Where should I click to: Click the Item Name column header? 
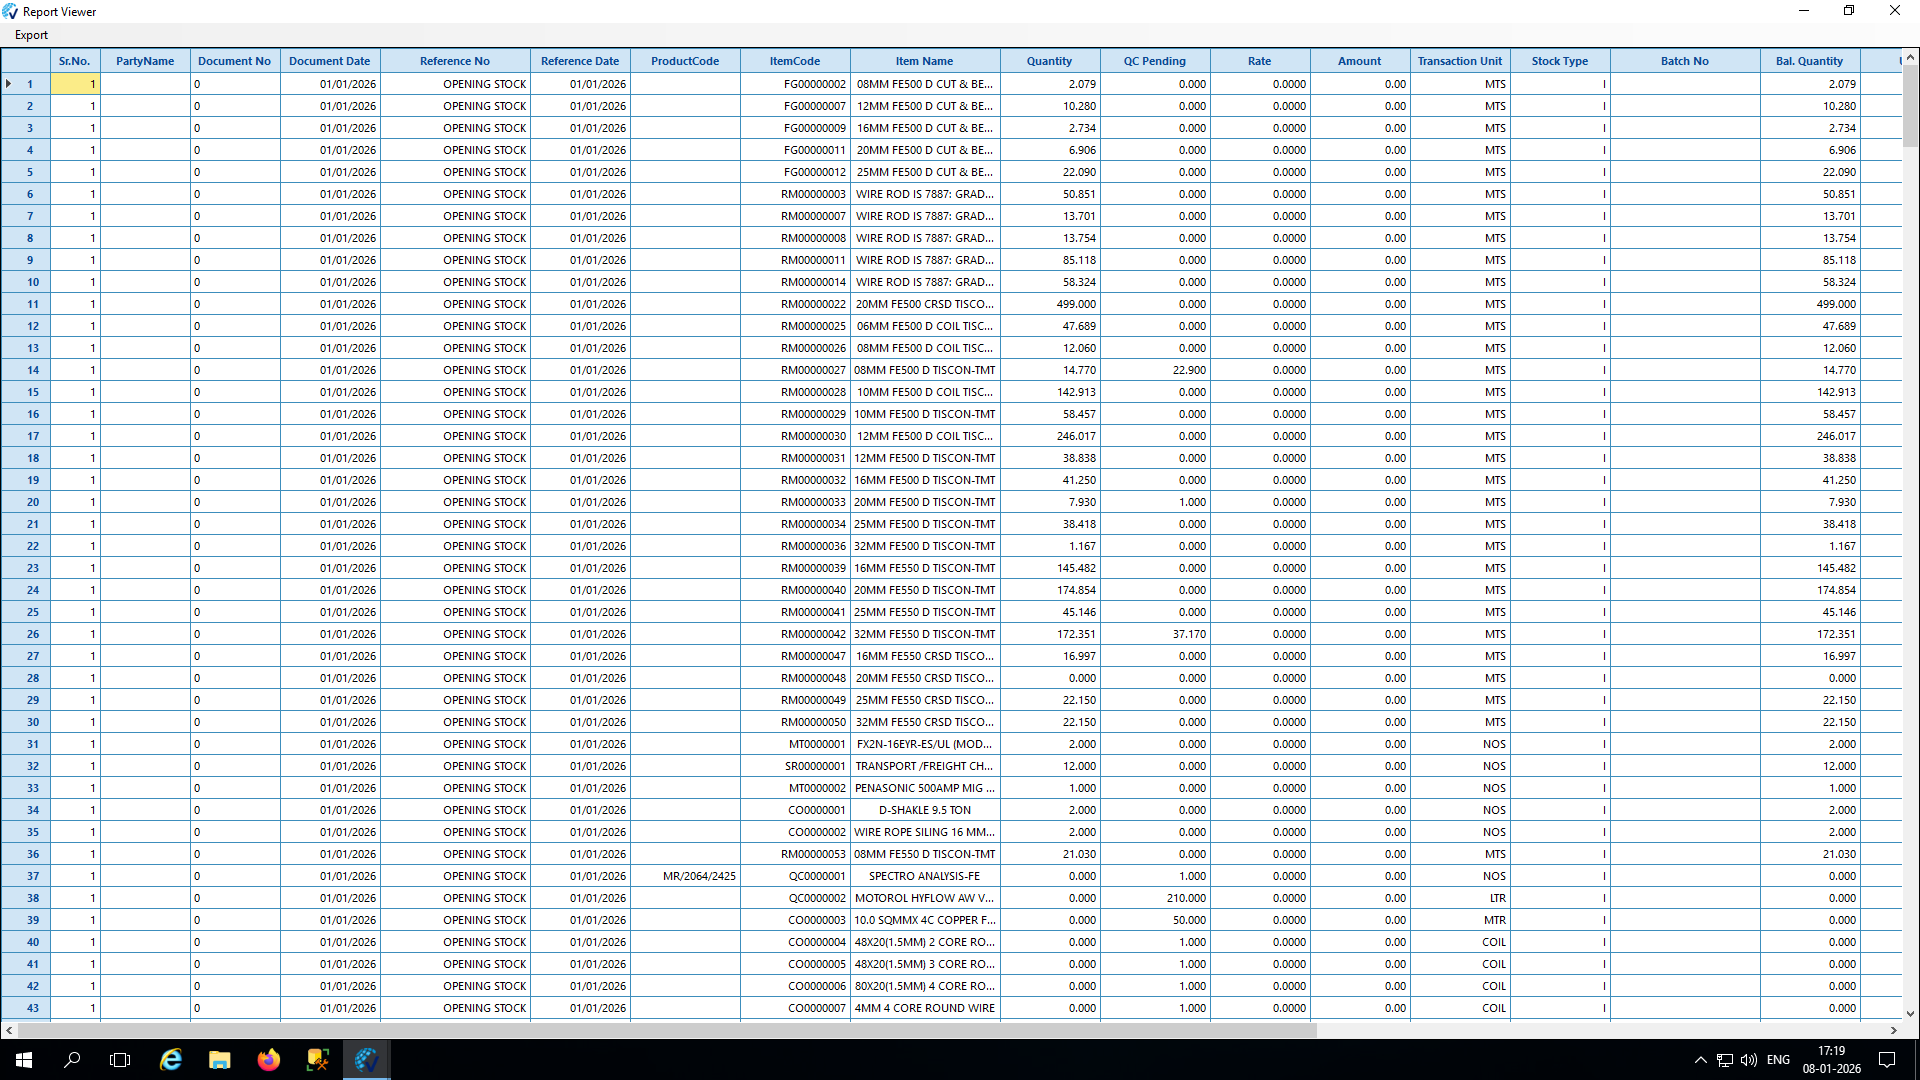click(924, 61)
